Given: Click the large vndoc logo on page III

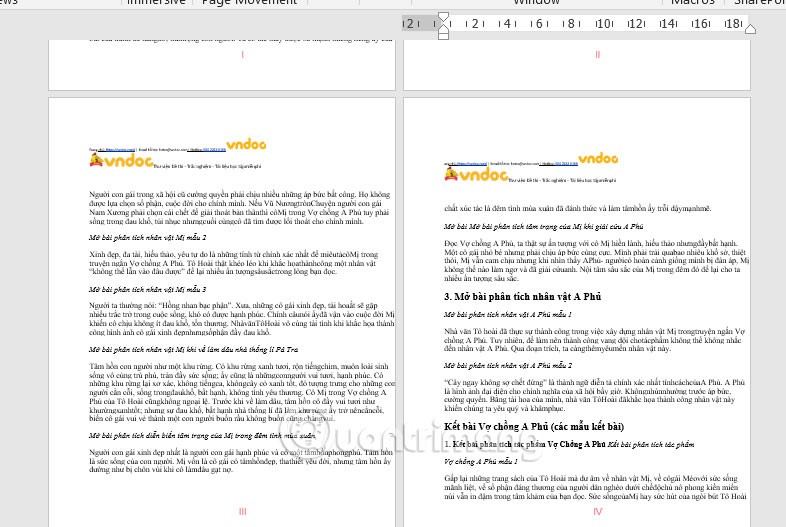Looking at the screenshot, I should [121, 160].
